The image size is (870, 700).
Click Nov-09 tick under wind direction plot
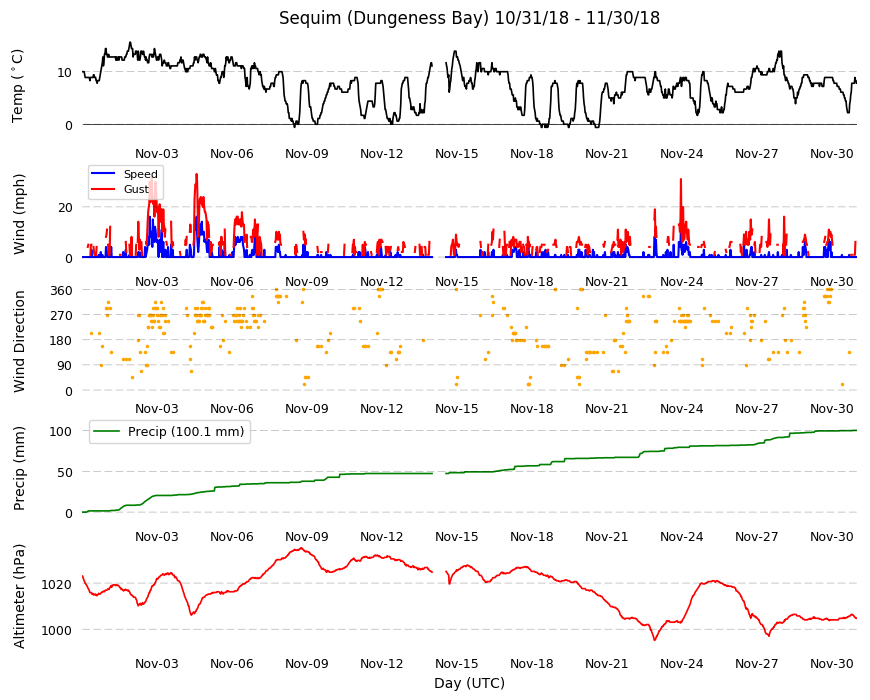306,408
